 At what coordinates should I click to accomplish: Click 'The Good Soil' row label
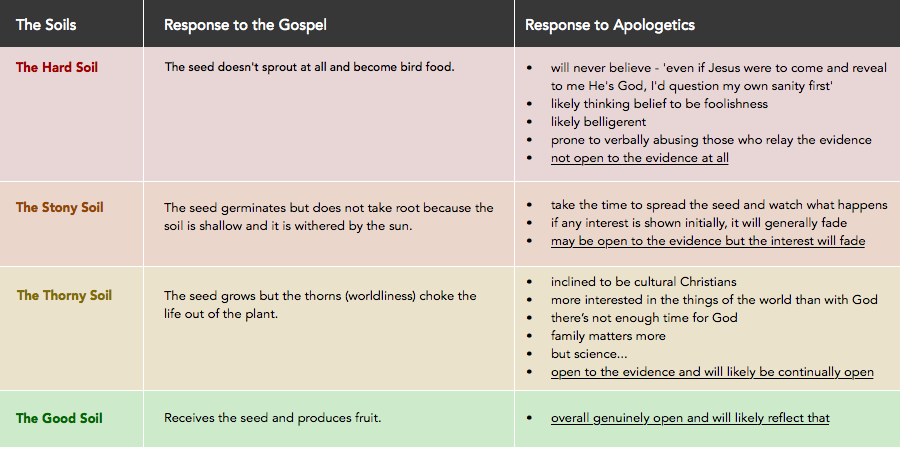[59, 418]
